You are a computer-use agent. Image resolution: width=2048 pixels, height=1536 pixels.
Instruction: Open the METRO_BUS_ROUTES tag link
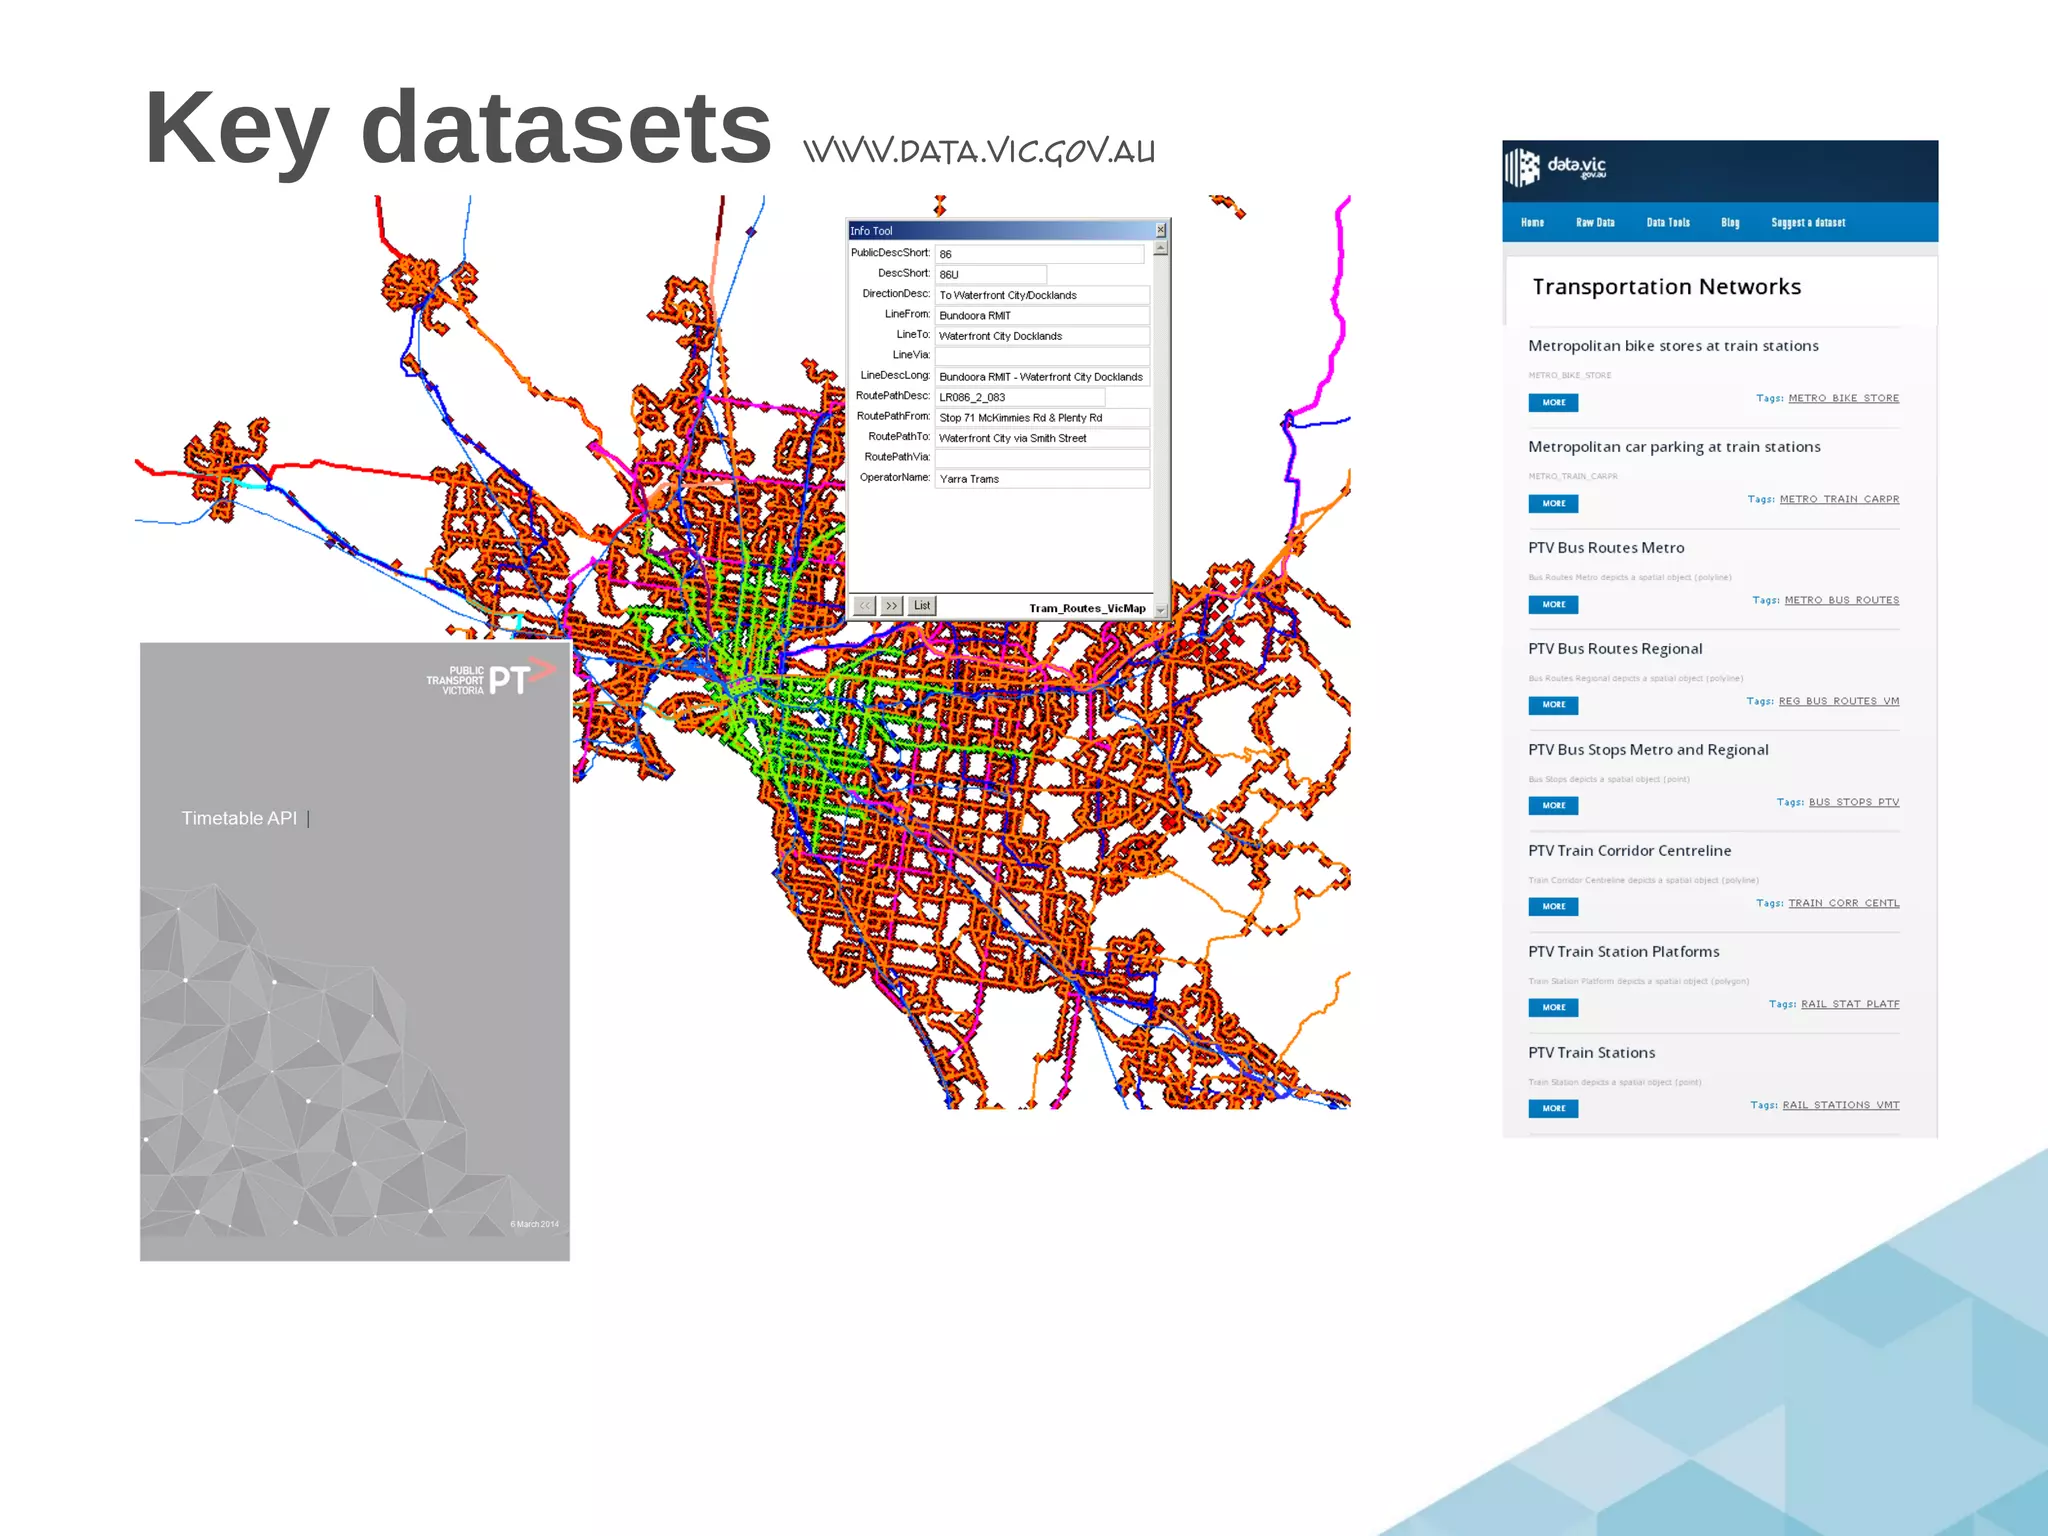point(1842,601)
